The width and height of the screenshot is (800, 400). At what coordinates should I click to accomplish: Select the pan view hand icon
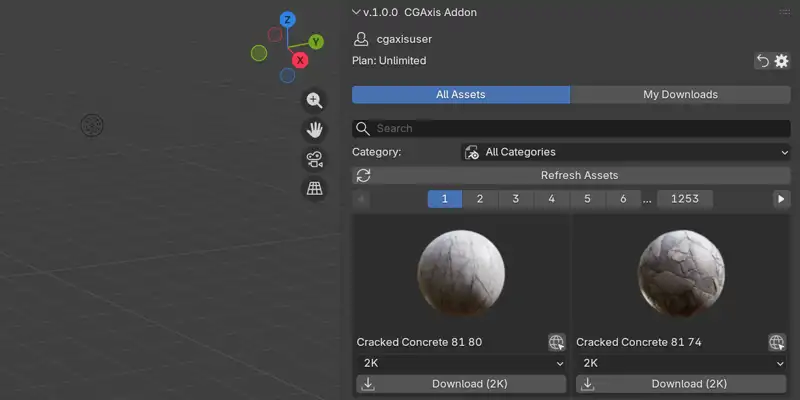click(315, 130)
